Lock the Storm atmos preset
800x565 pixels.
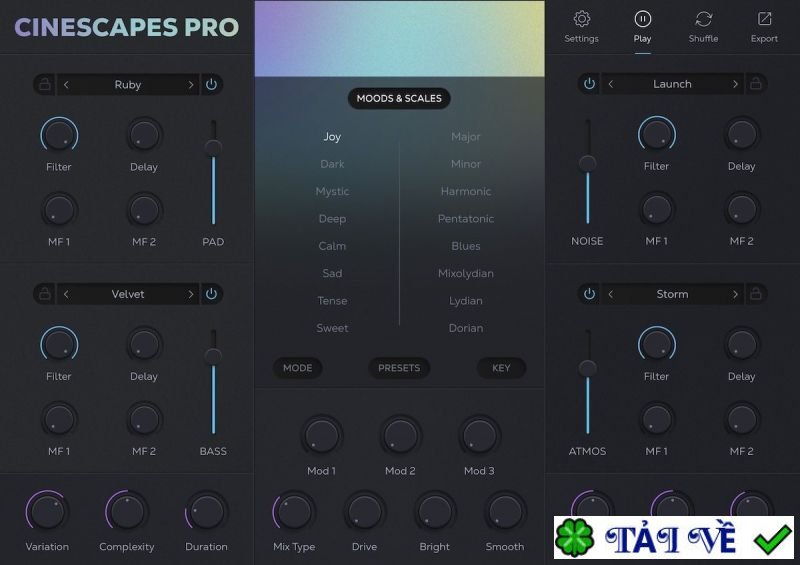pos(755,294)
